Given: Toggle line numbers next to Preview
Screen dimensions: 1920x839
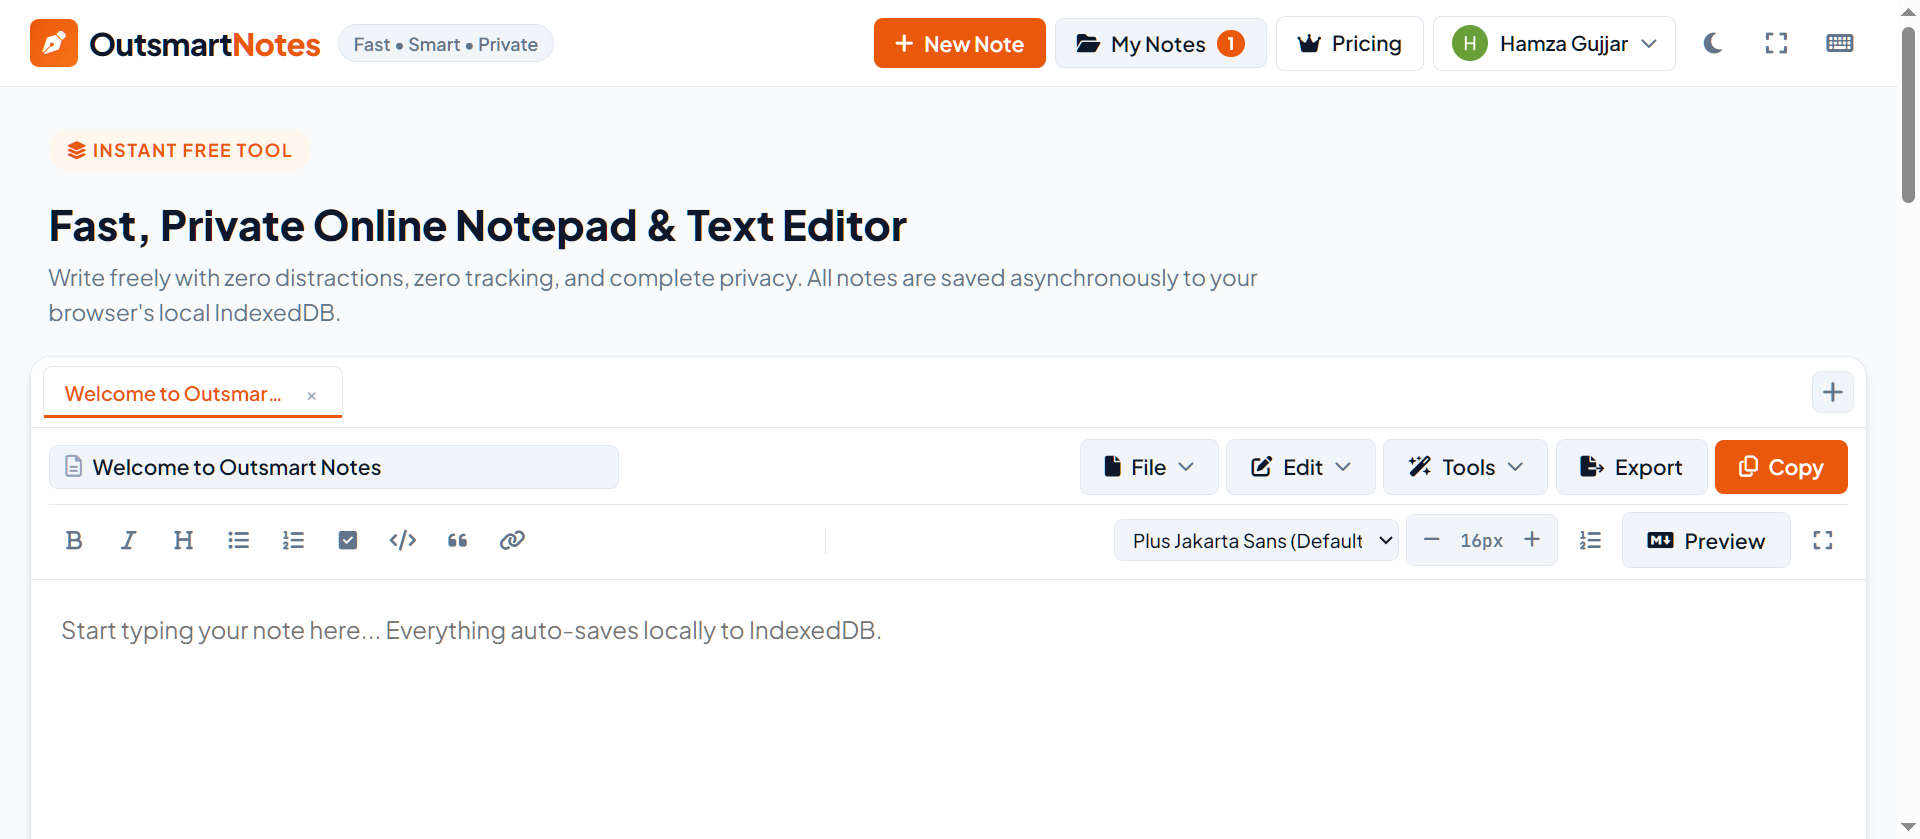Looking at the screenshot, I should coord(1590,540).
